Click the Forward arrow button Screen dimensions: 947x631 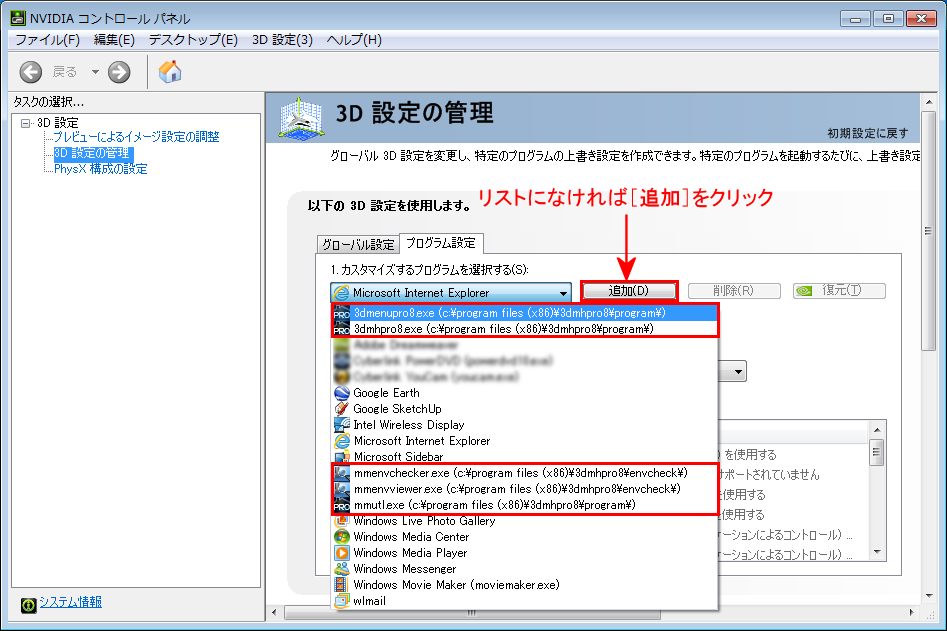(x=119, y=72)
